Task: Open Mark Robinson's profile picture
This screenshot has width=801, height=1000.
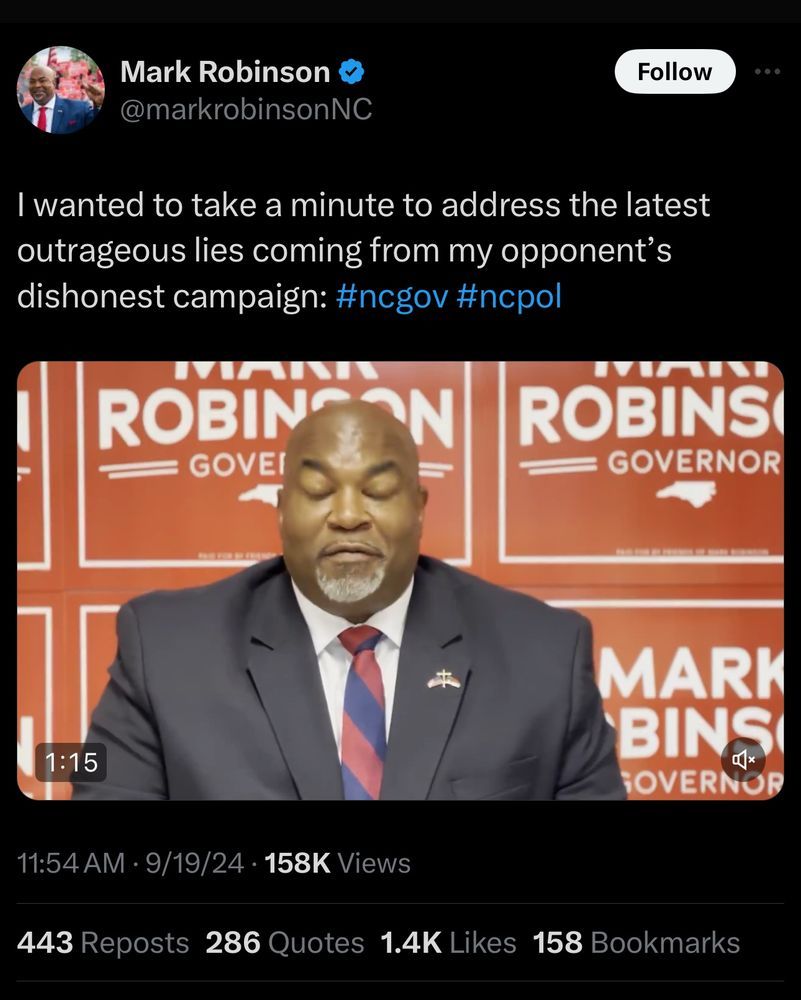Action: 61,89
